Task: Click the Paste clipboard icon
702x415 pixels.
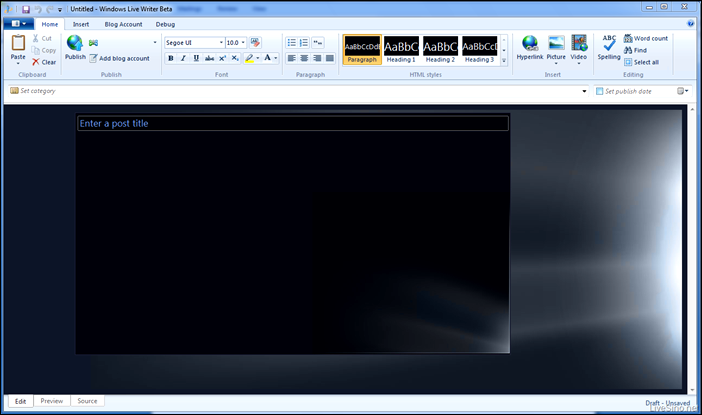Action: click(x=18, y=44)
